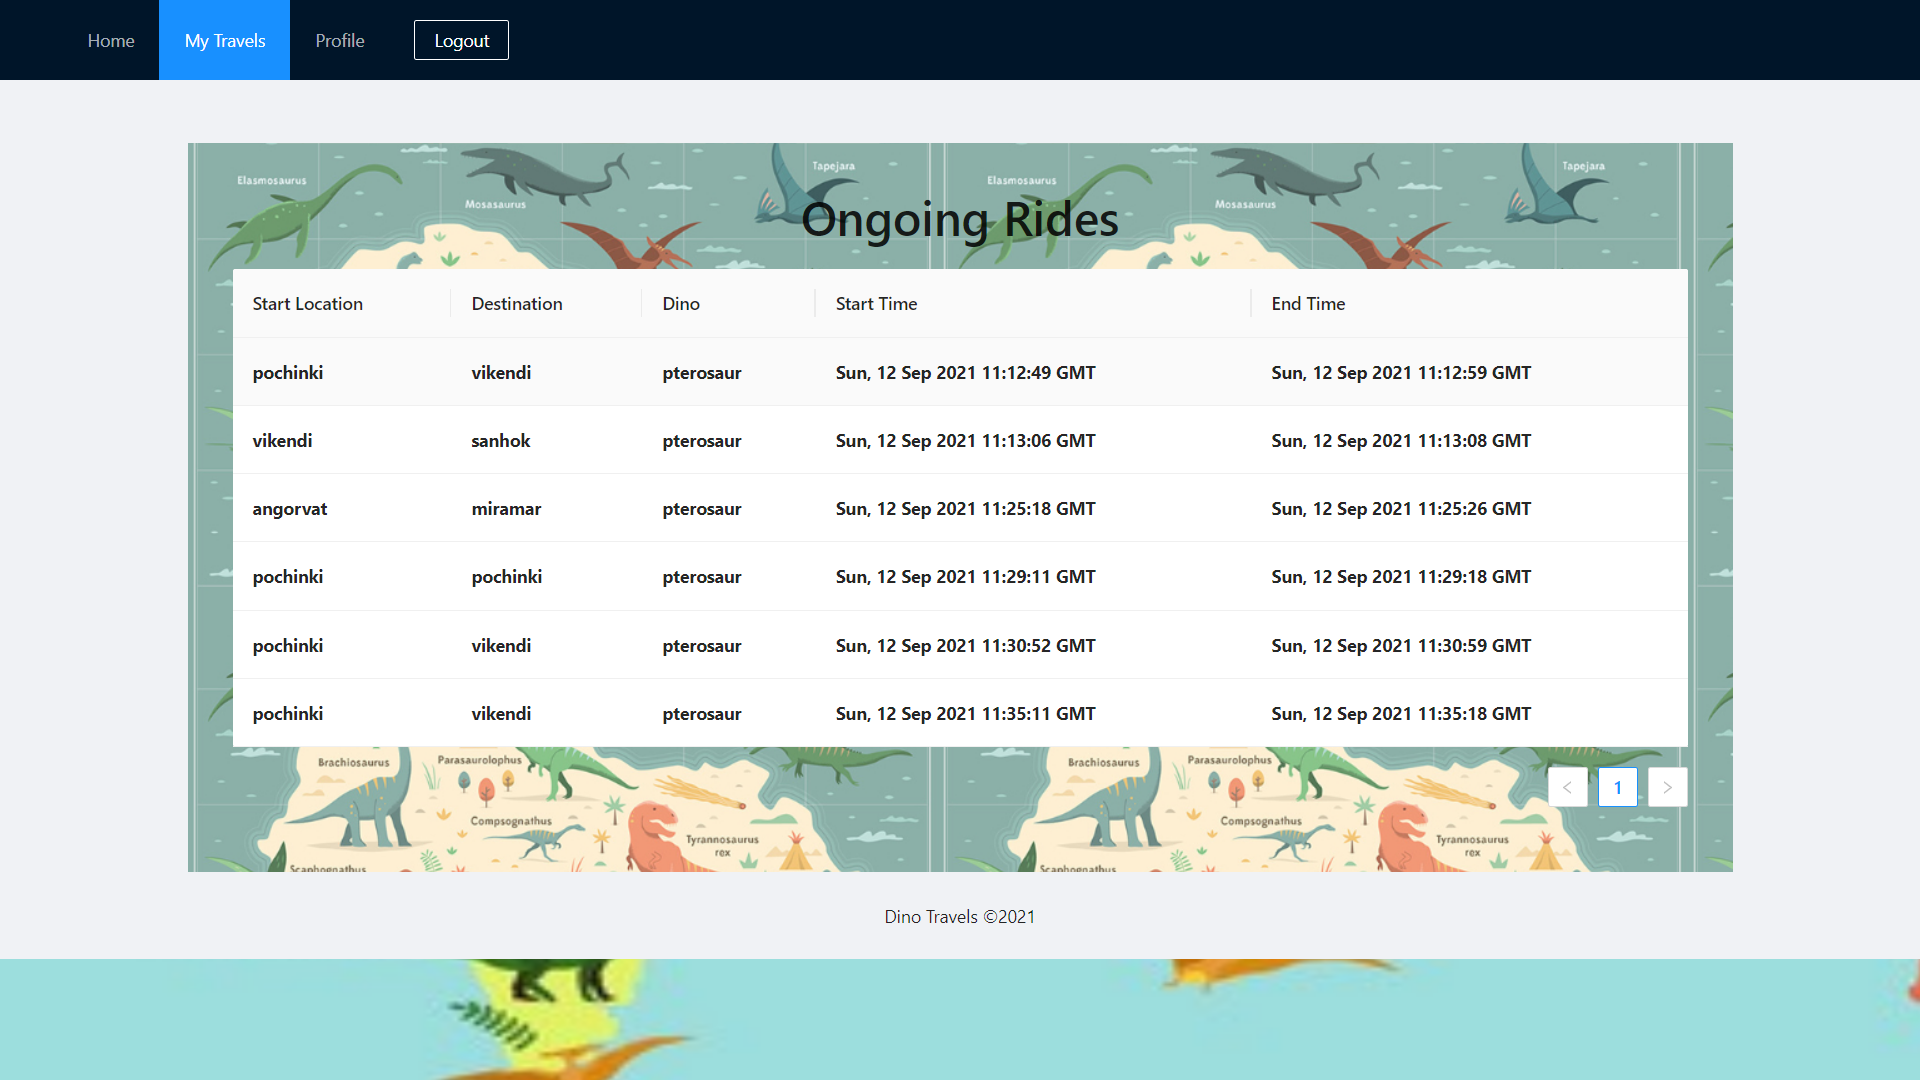This screenshot has width=1920, height=1080.
Task: Click start time 11:35:11 GMT cell
Action: 965,714
